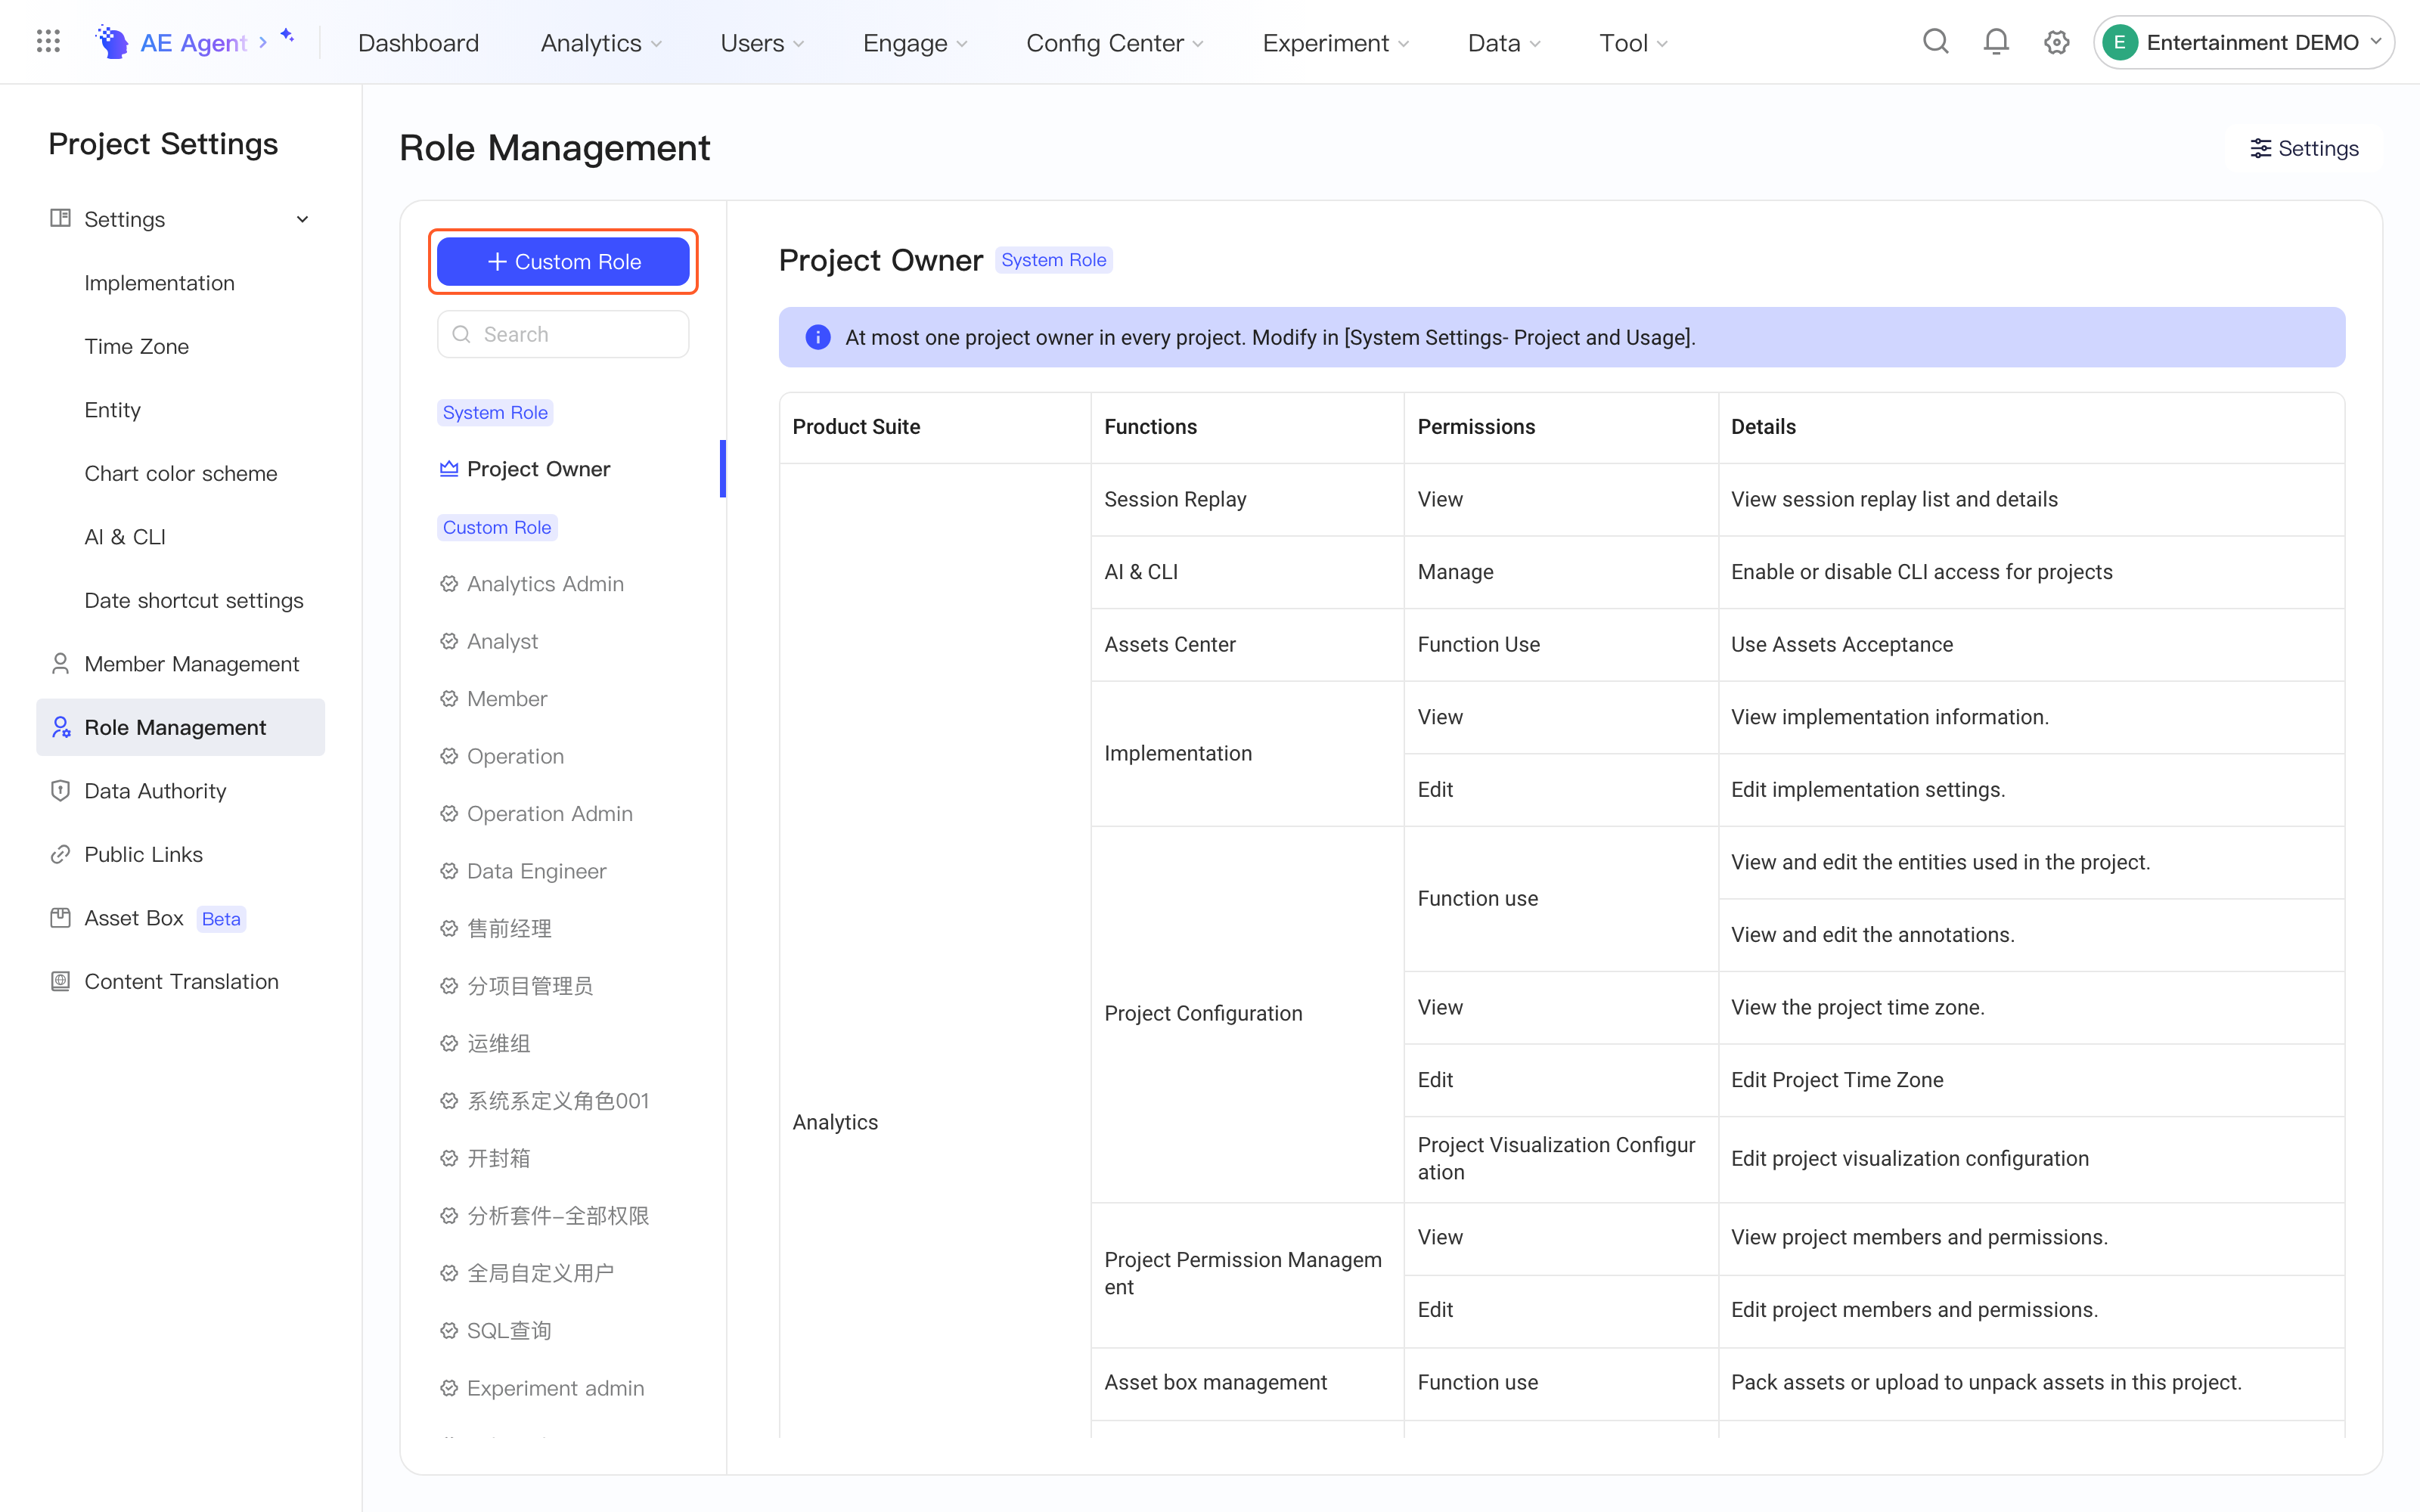Click the Settings sliders icon near page title
This screenshot has width=2420, height=1512.
point(2260,148)
